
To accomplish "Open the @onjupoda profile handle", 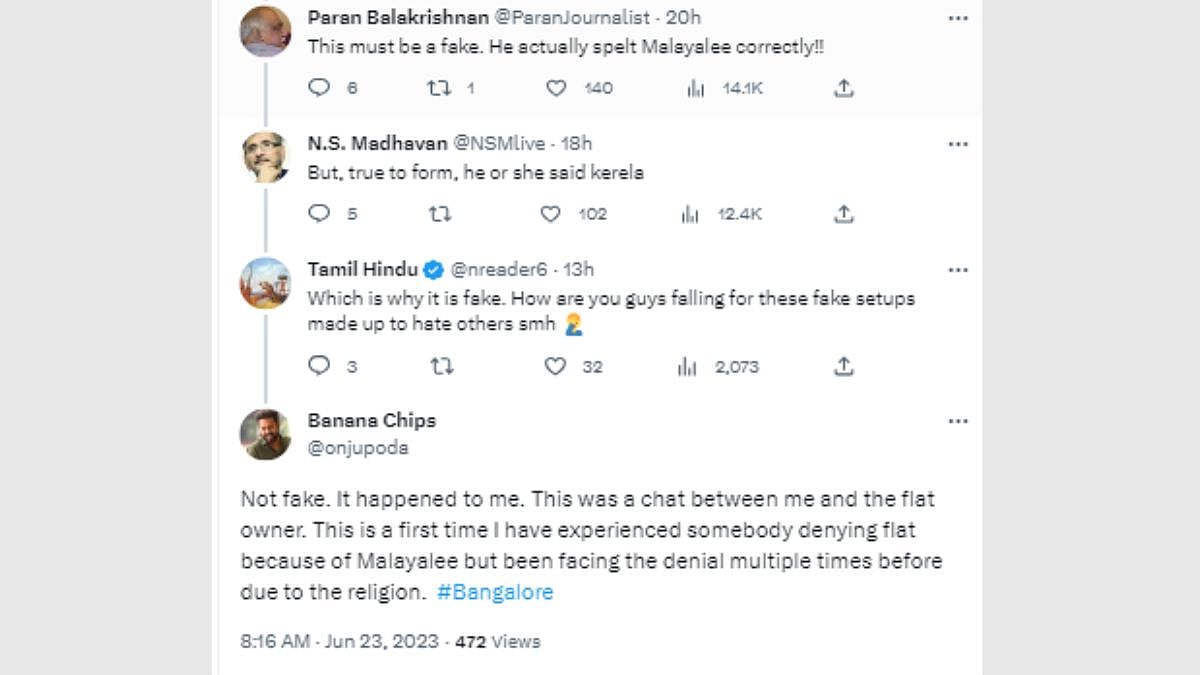I will pos(358,448).
